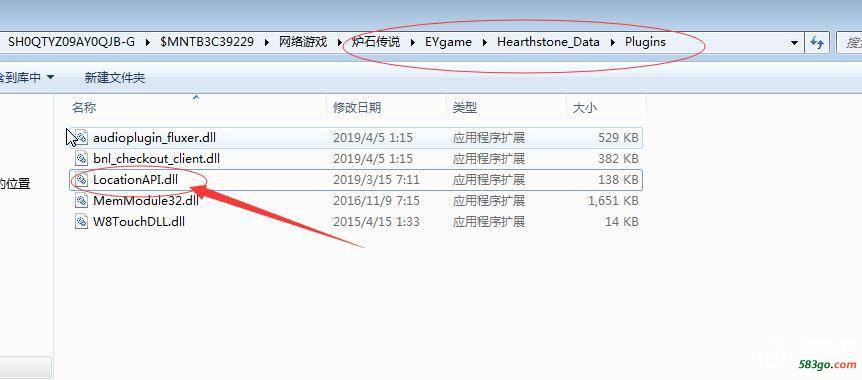Click the search box field
The image size is (862, 380).
[849, 42]
